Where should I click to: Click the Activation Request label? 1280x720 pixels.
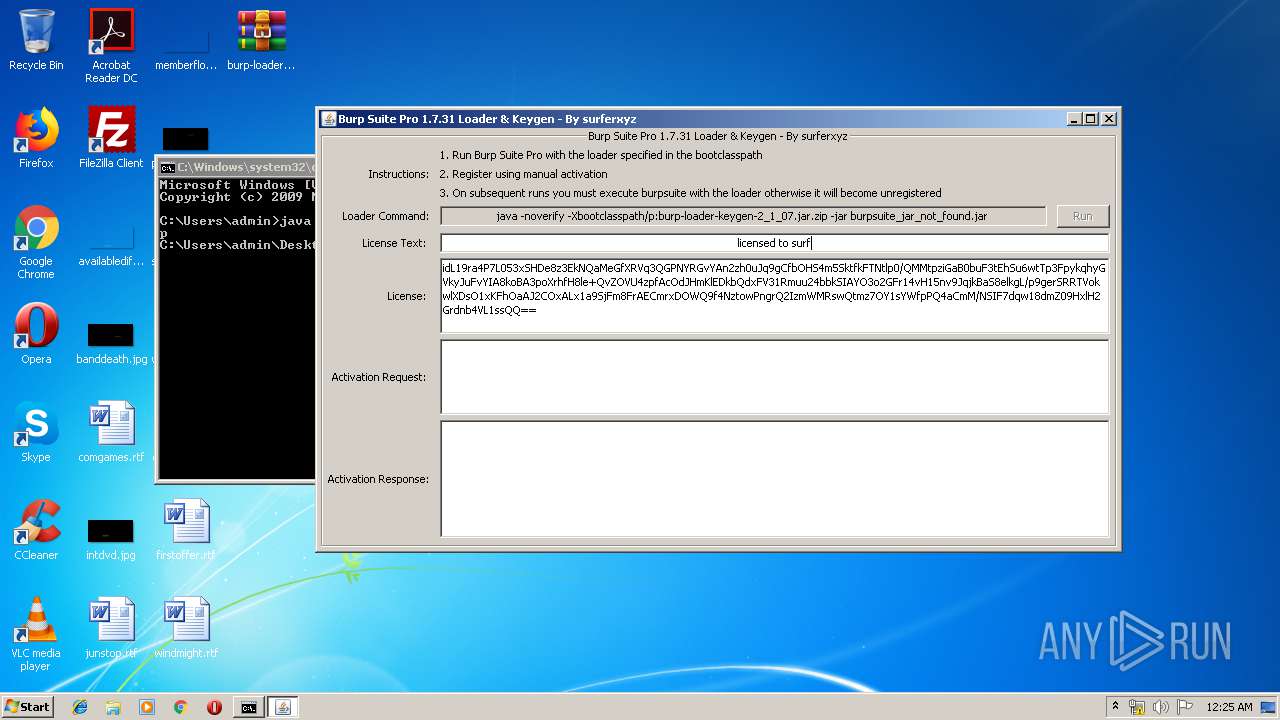point(379,377)
